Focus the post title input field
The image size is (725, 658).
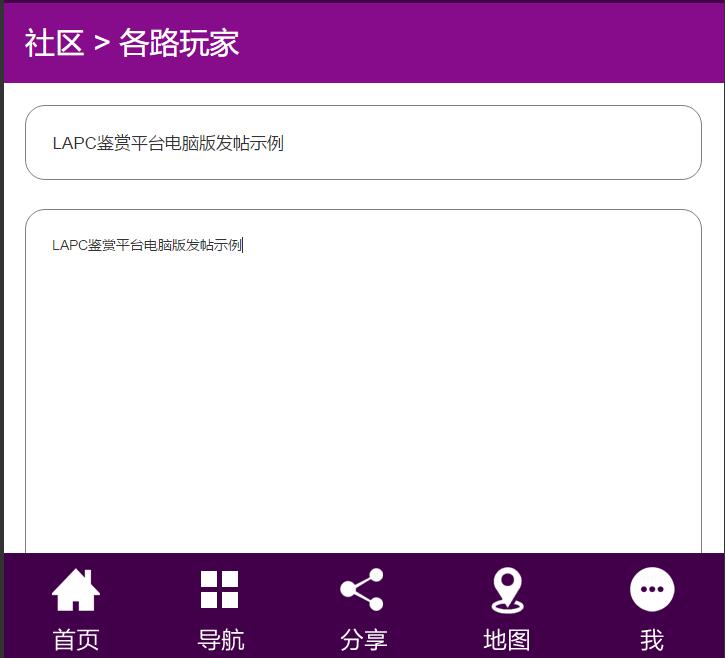click(x=480, y=143)
